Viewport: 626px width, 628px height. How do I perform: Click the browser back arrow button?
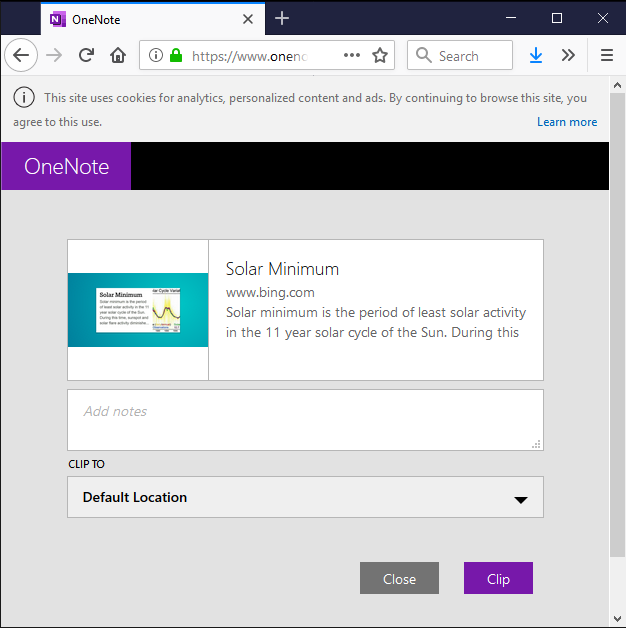(x=21, y=56)
